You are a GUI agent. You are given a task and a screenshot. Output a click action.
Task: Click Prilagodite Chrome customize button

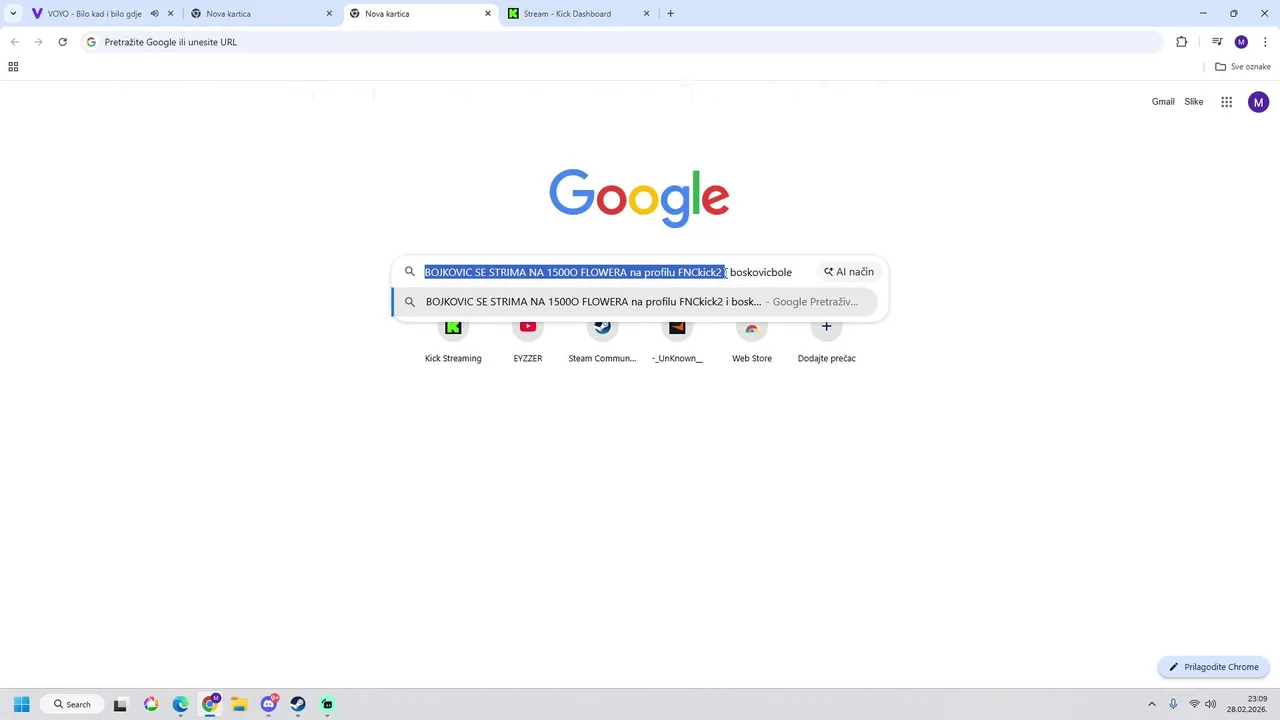coord(1213,667)
